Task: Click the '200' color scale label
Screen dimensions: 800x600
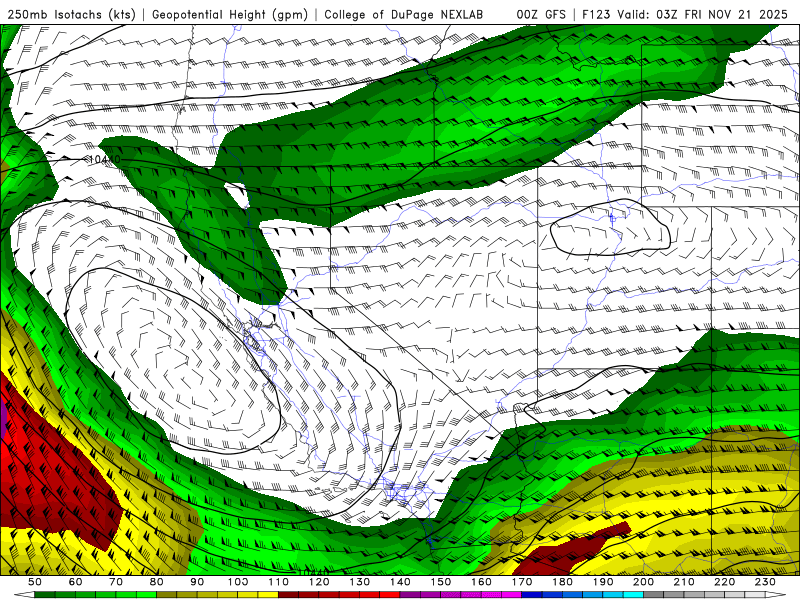Action: coord(643,582)
